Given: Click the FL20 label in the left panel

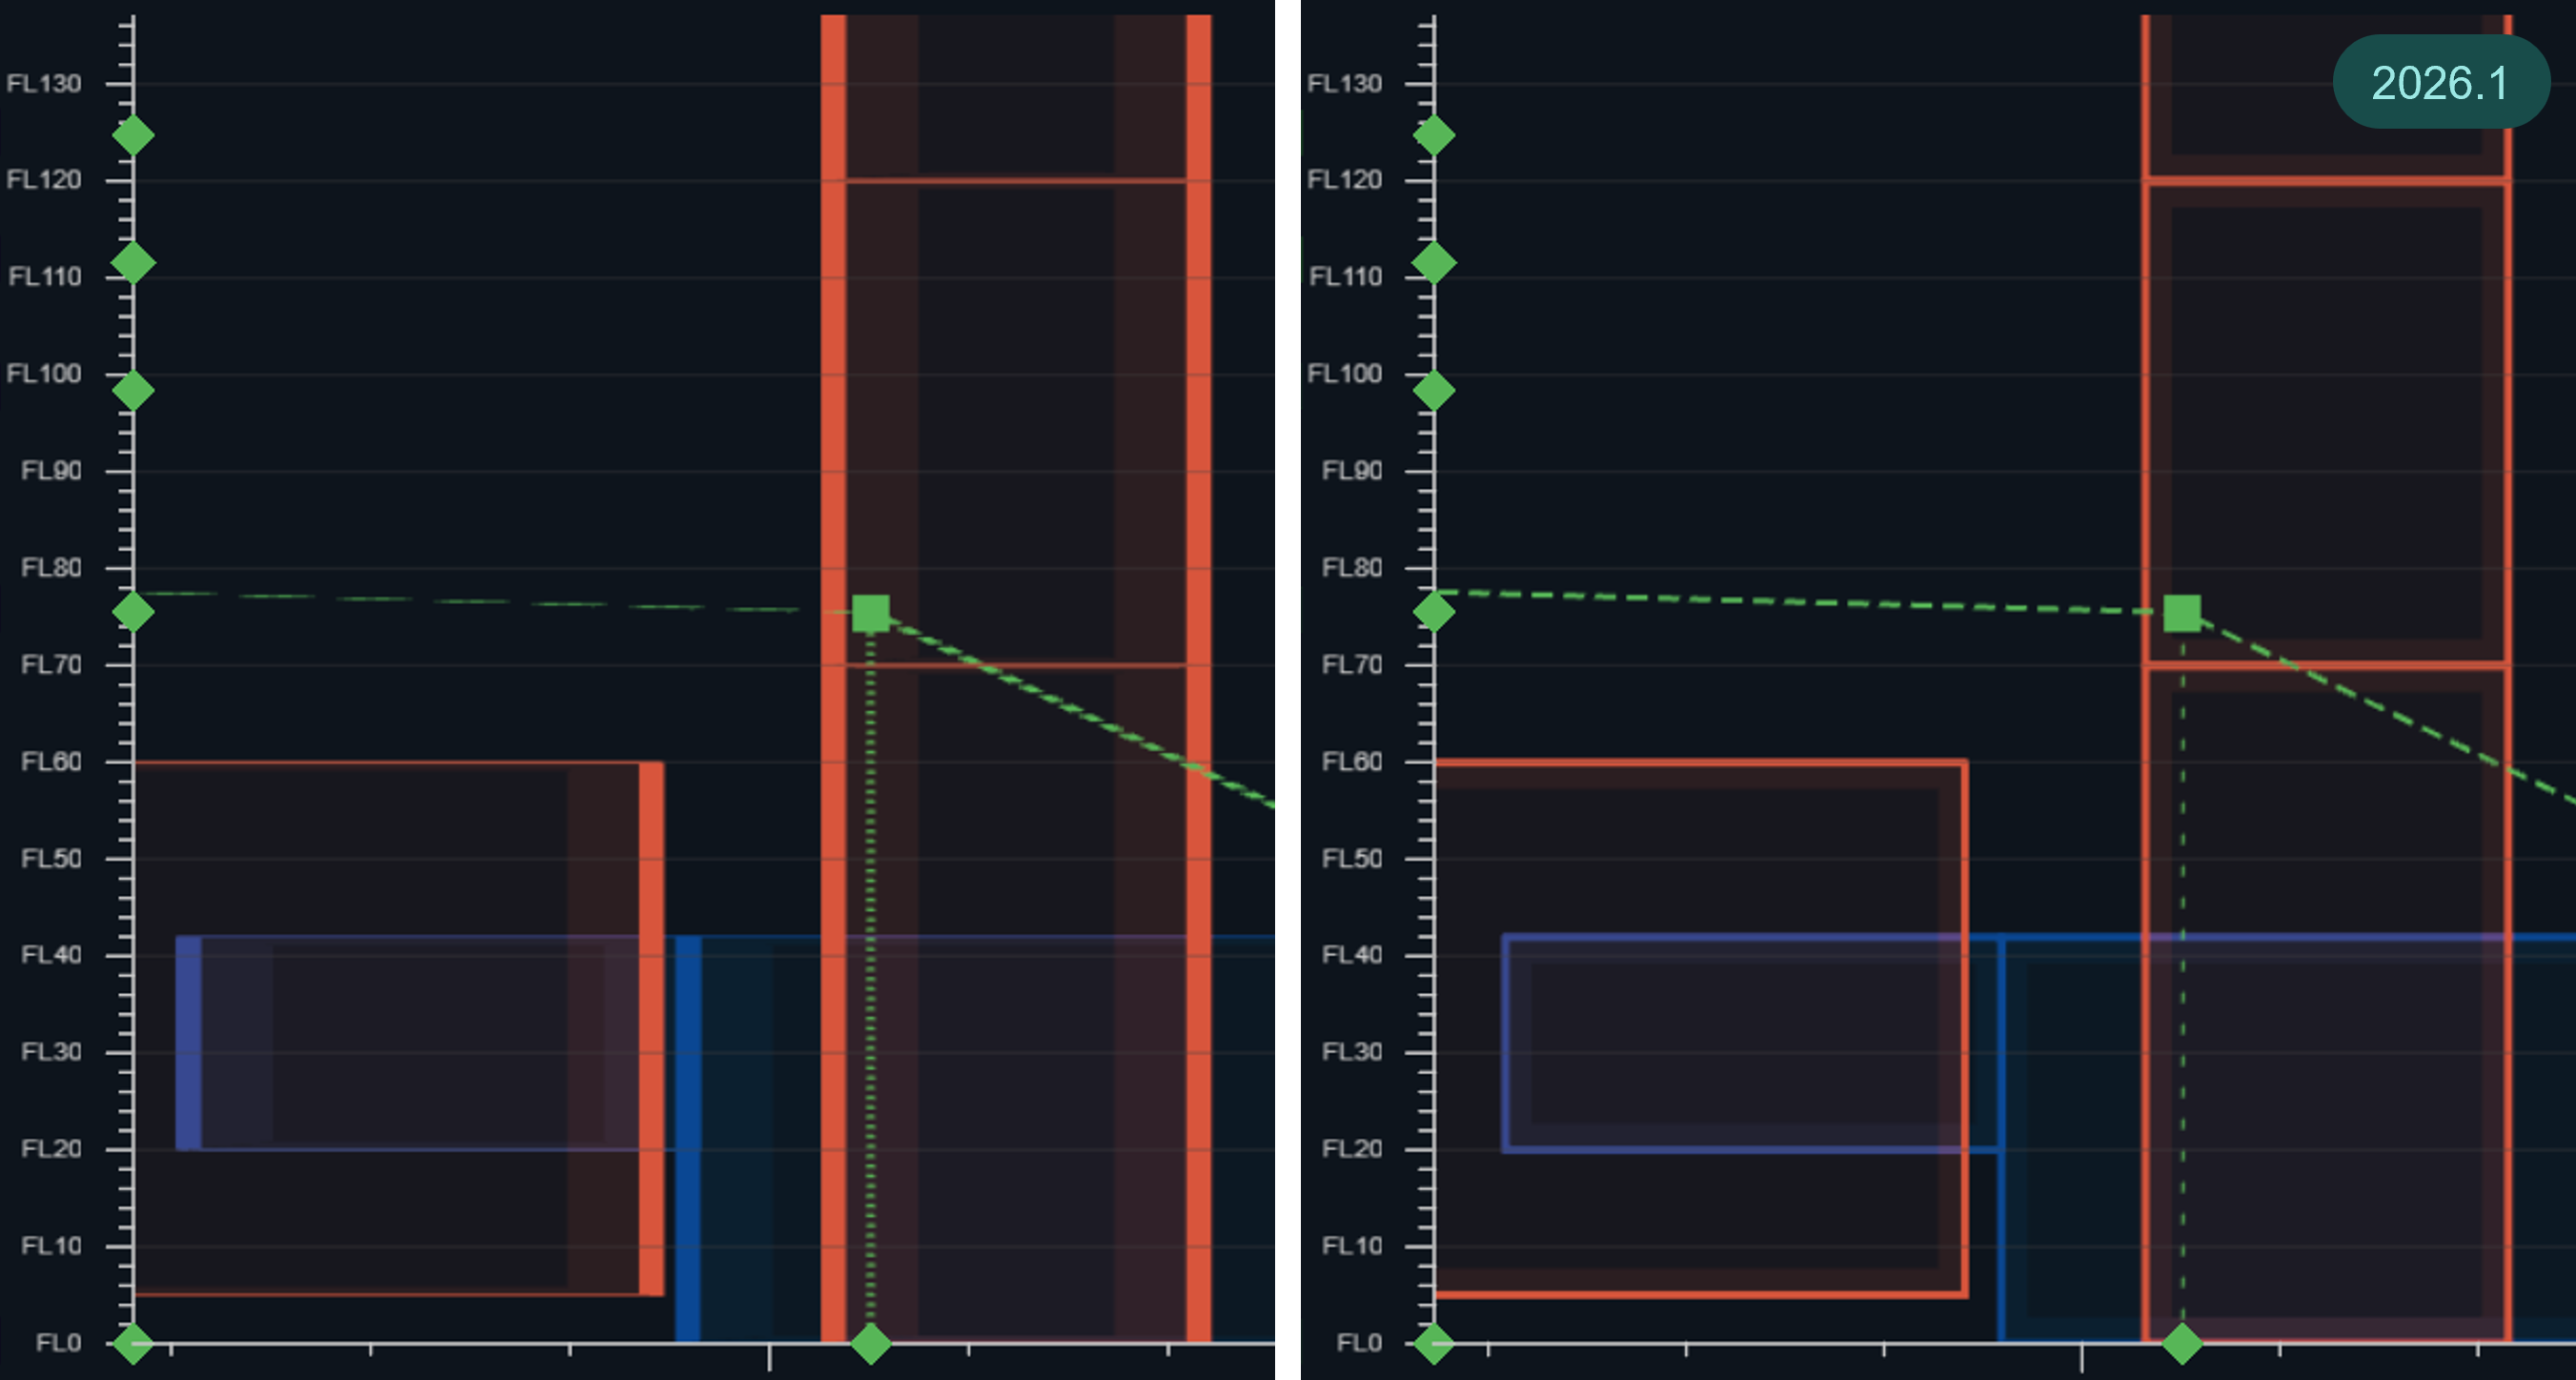Looking at the screenshot, I should click(51, 1148).
